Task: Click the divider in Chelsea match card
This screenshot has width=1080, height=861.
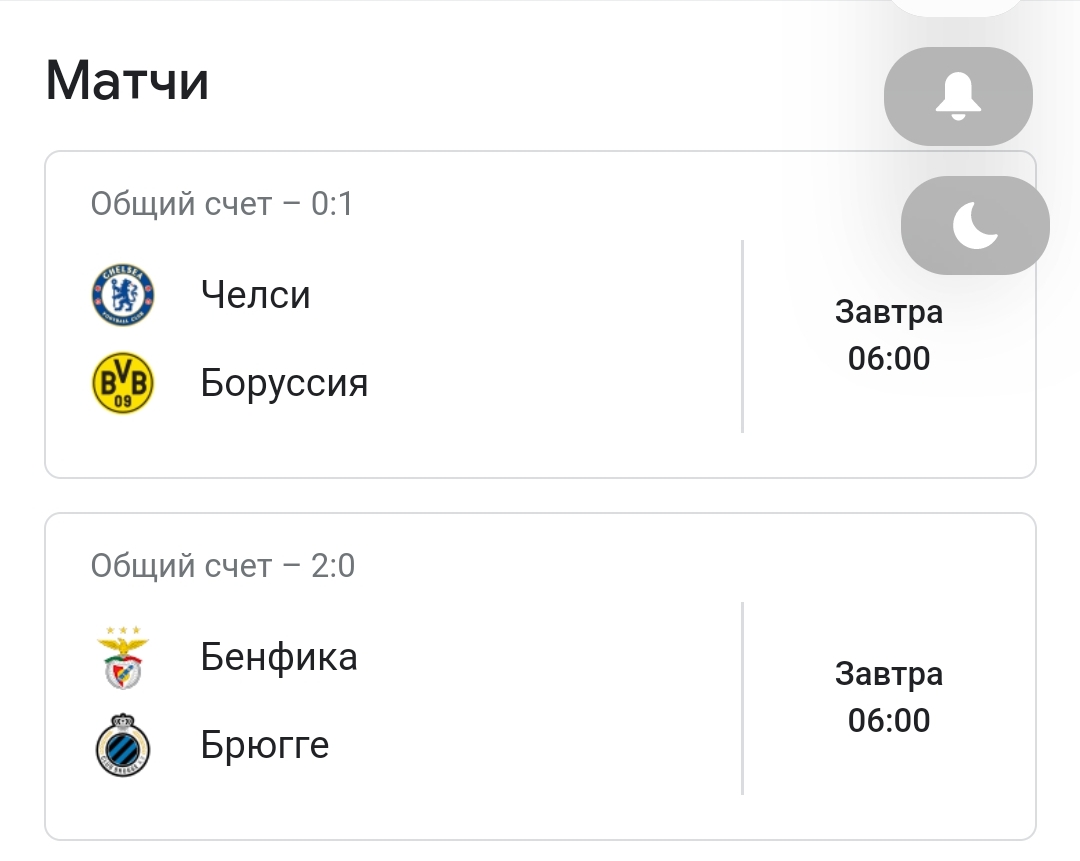Action: coord(742,336)
